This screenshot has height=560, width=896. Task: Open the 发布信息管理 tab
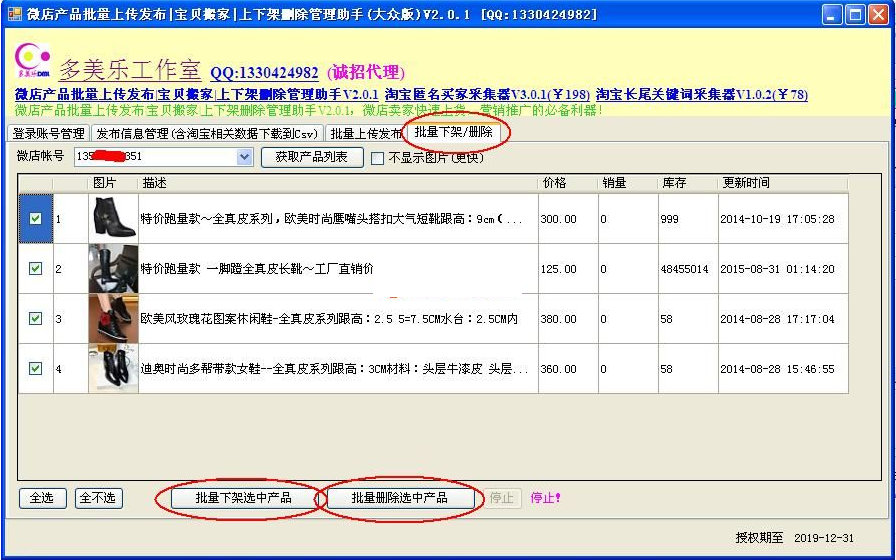click(206, 133)
